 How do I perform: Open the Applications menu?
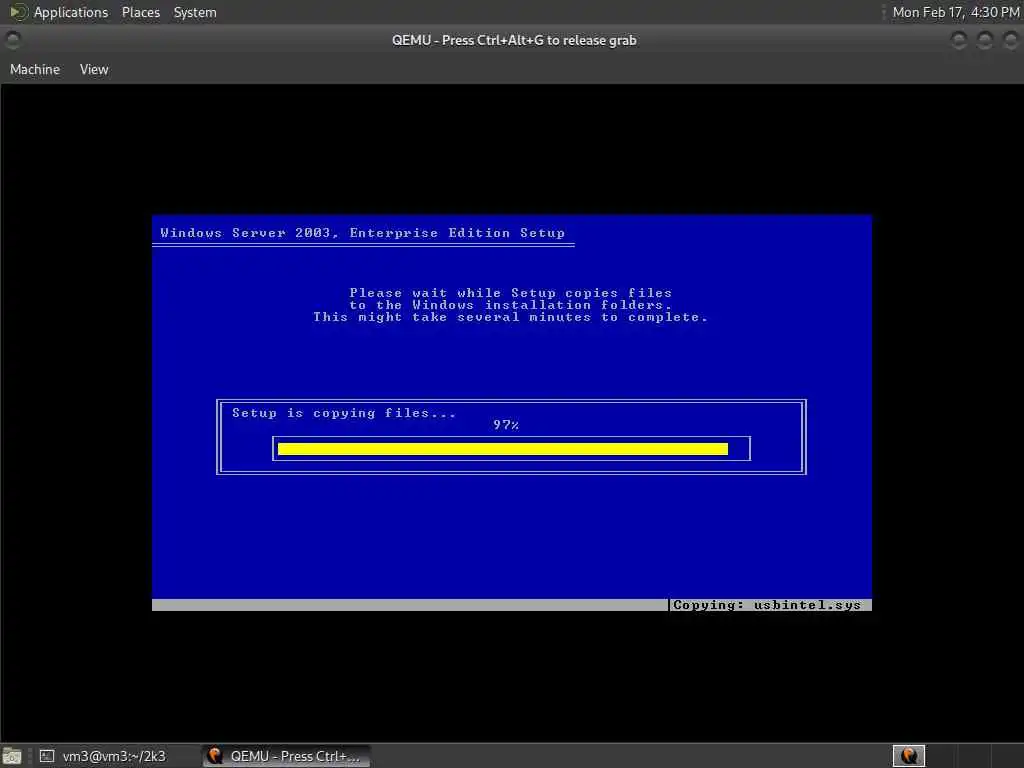pos(71,12)
